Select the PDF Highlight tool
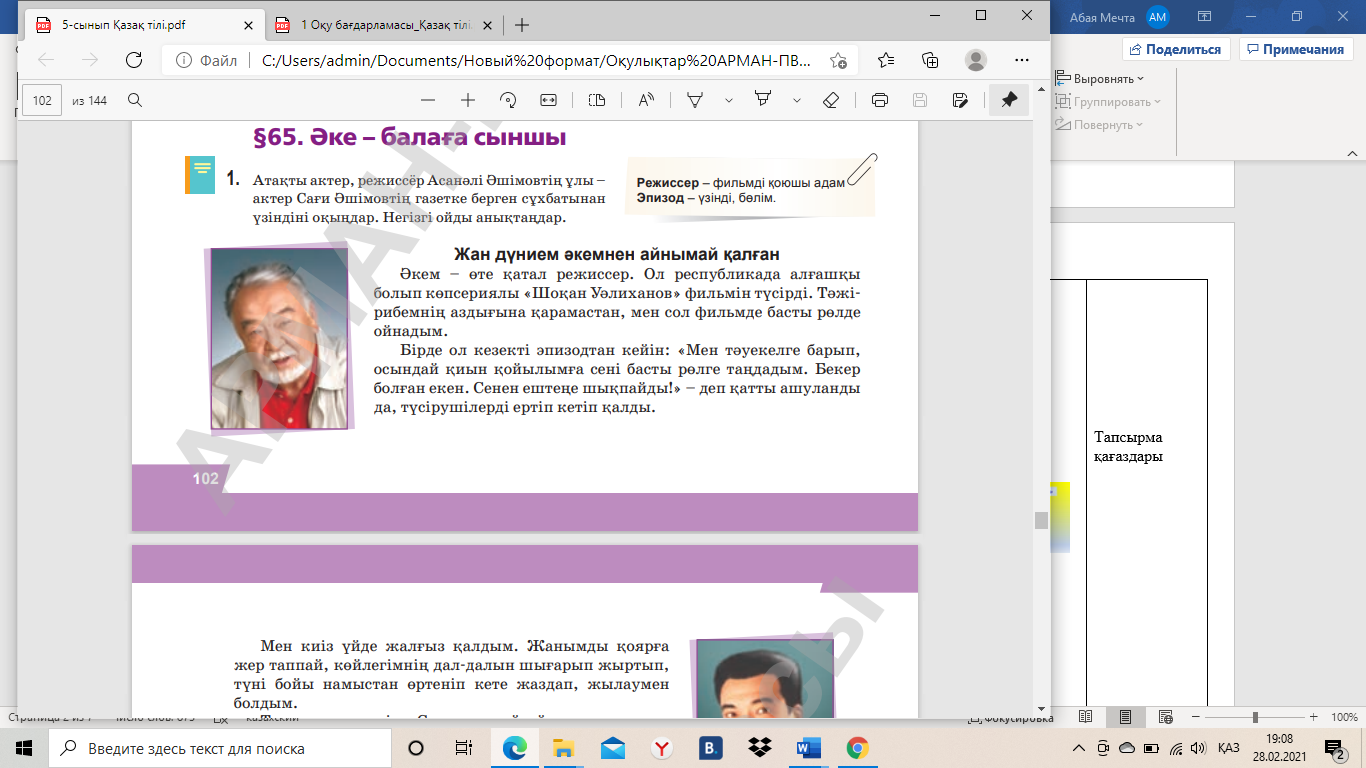The height and width of the screenshot is (768, 1366). (764, 100)
